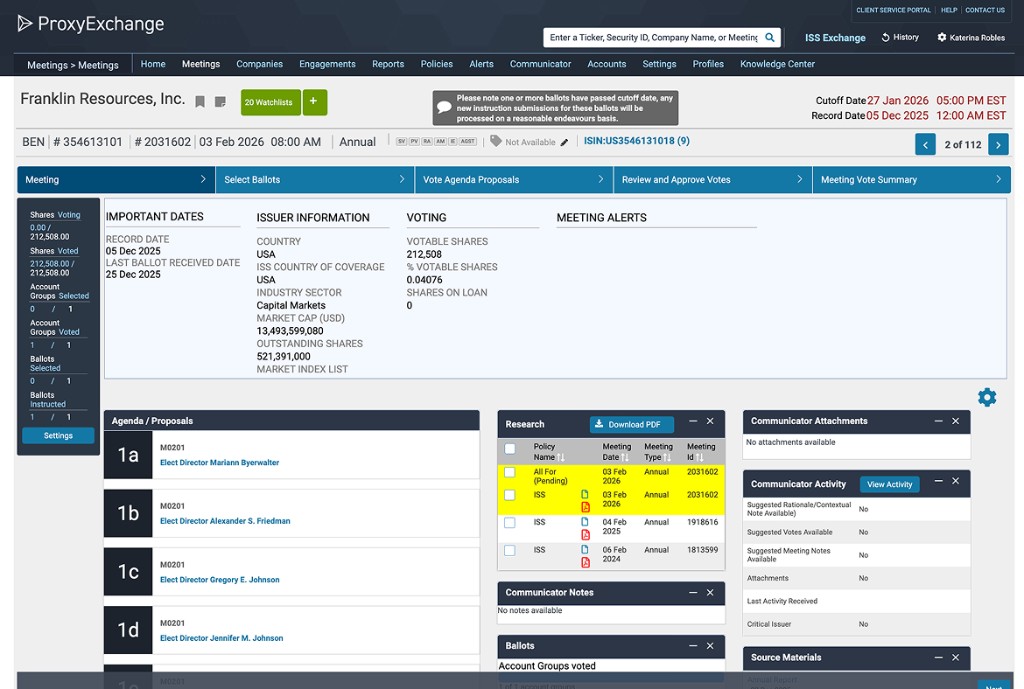Open the dashboard gear settings icon
Image resolution: width=1024 pixels, height=689 pixels.
pyautogui.click(x=987, y=397)
